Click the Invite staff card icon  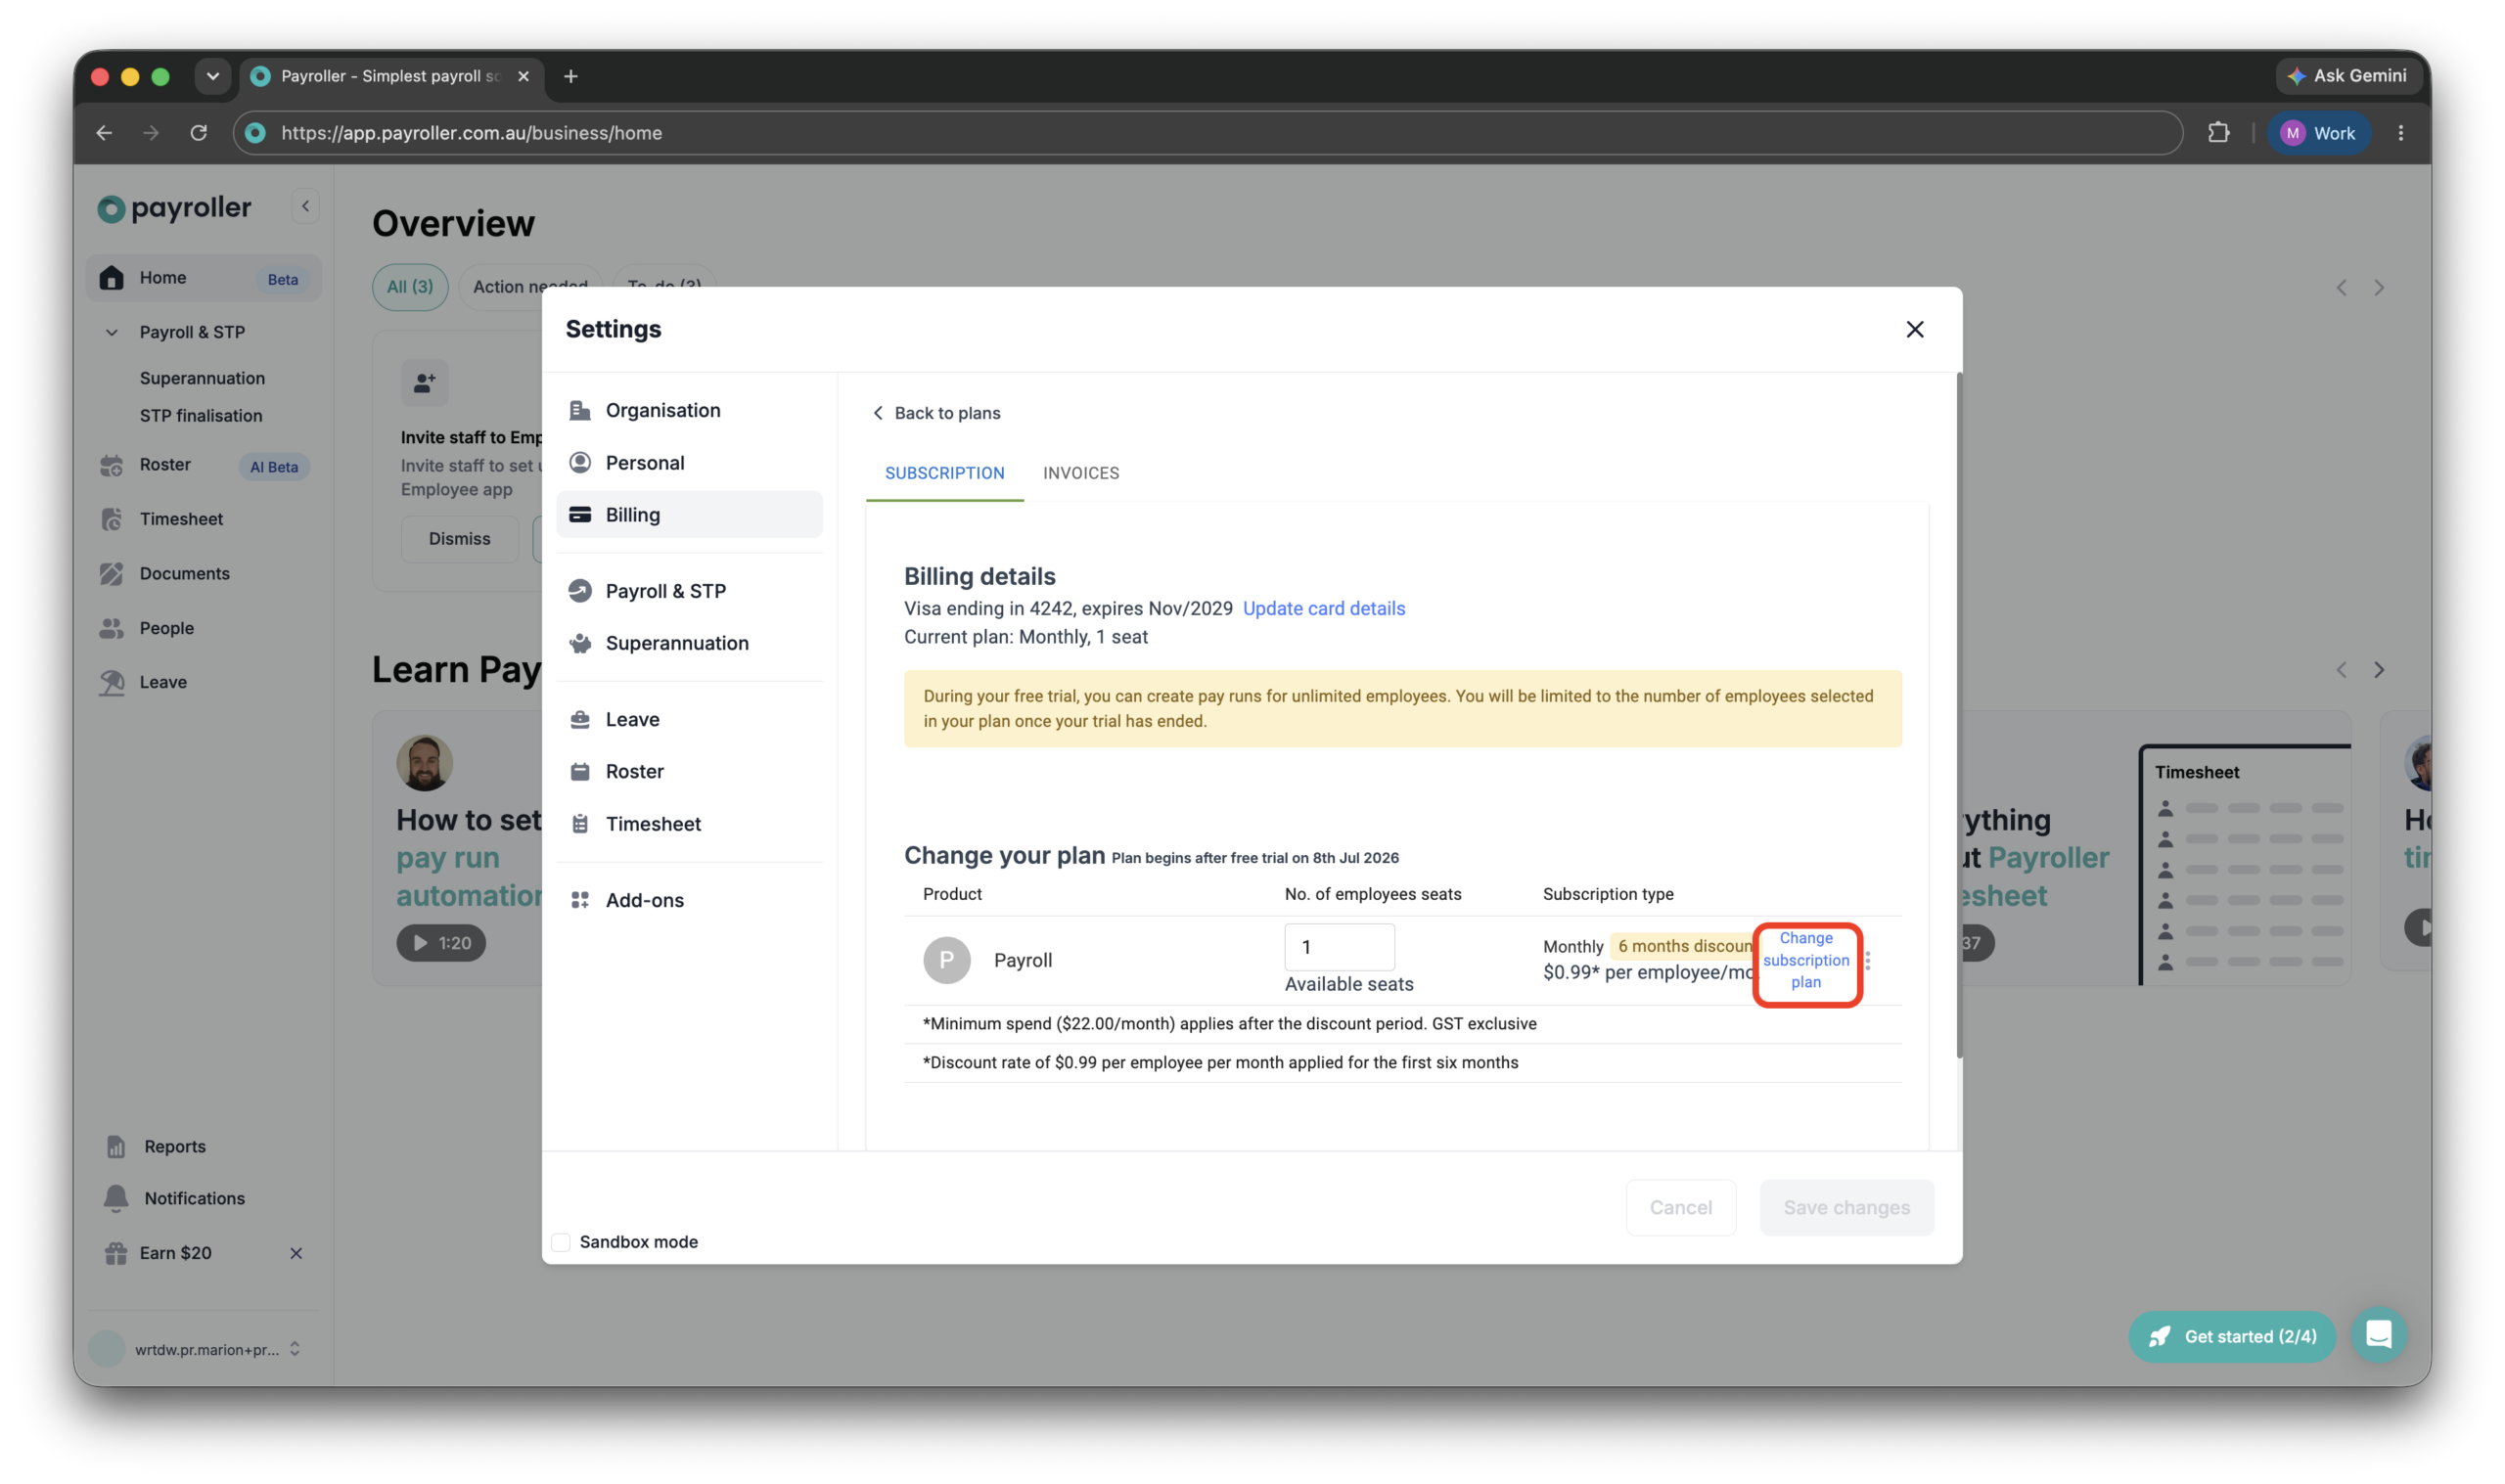(424, 382)
